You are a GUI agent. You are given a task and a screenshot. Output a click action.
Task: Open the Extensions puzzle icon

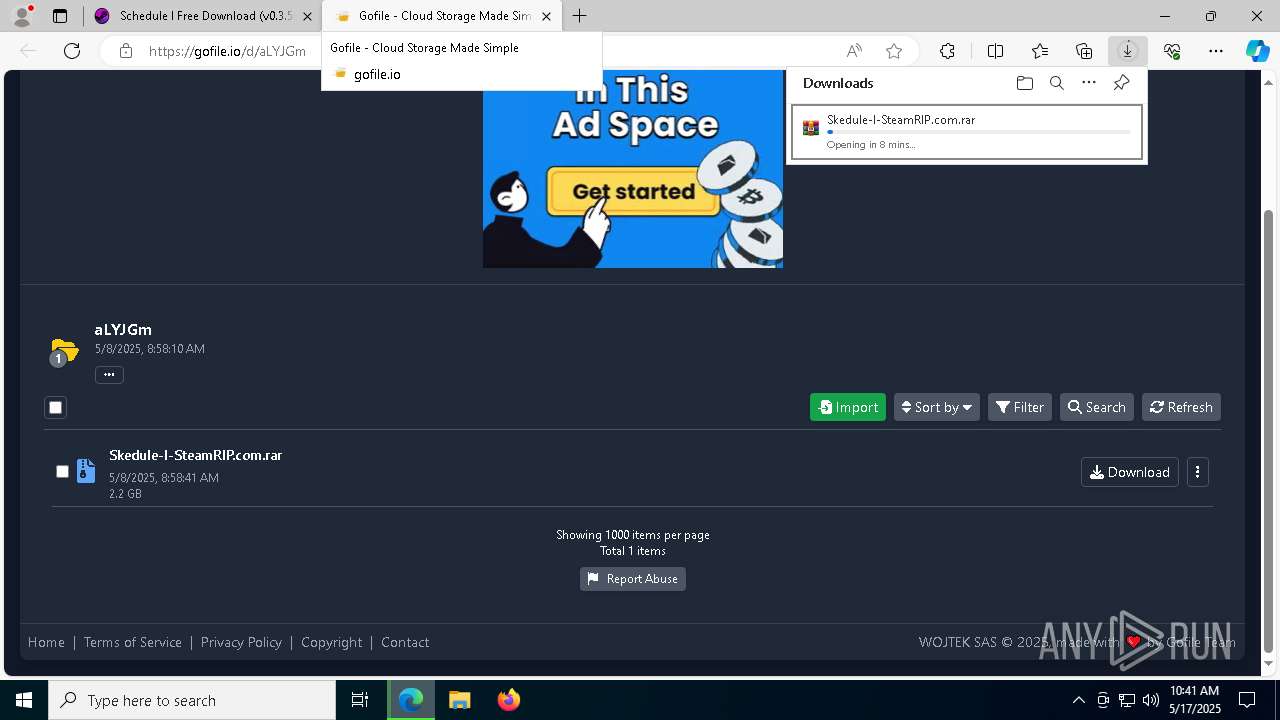[x=947, y=51]
